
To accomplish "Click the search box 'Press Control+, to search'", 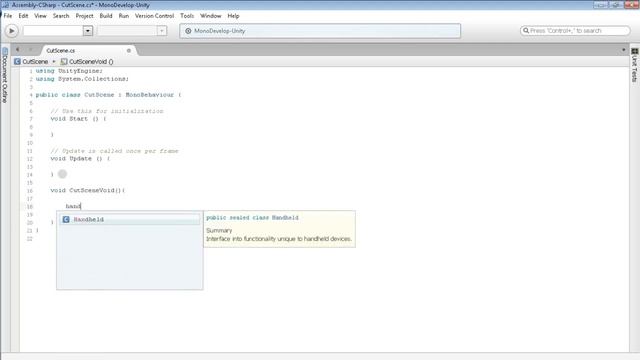I will 575,31.
